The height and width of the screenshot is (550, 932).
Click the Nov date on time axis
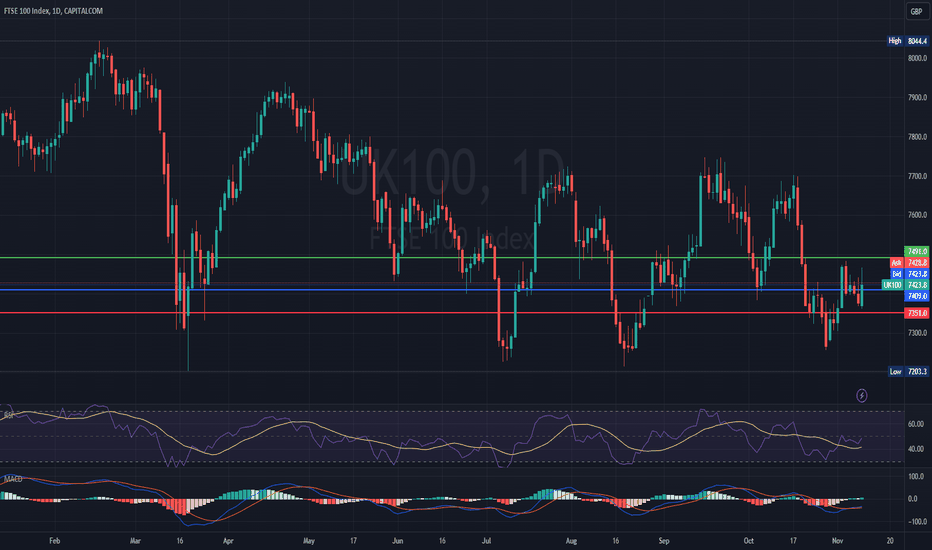pyautogui.click(x=837, y=540)
